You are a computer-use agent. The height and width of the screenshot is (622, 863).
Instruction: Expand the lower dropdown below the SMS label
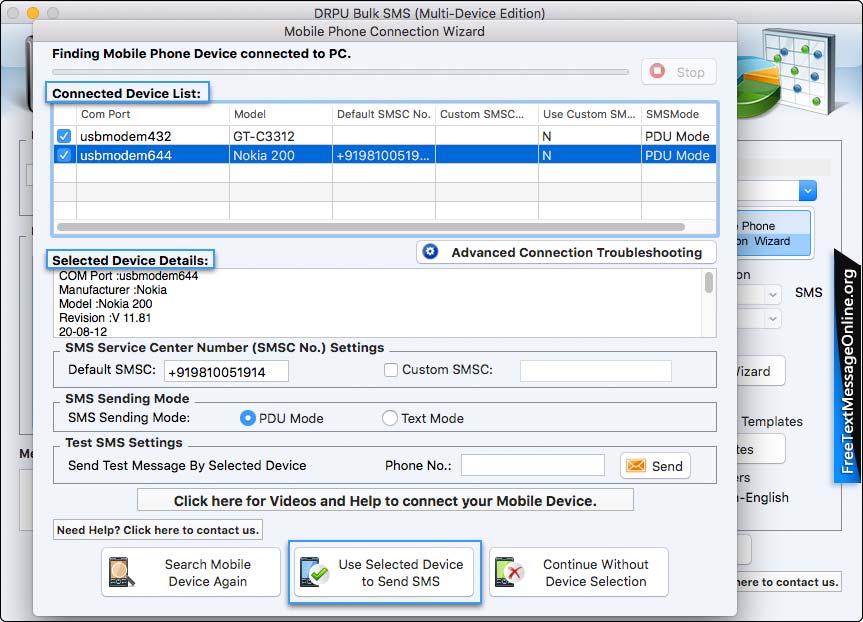(x=773, y=319)
